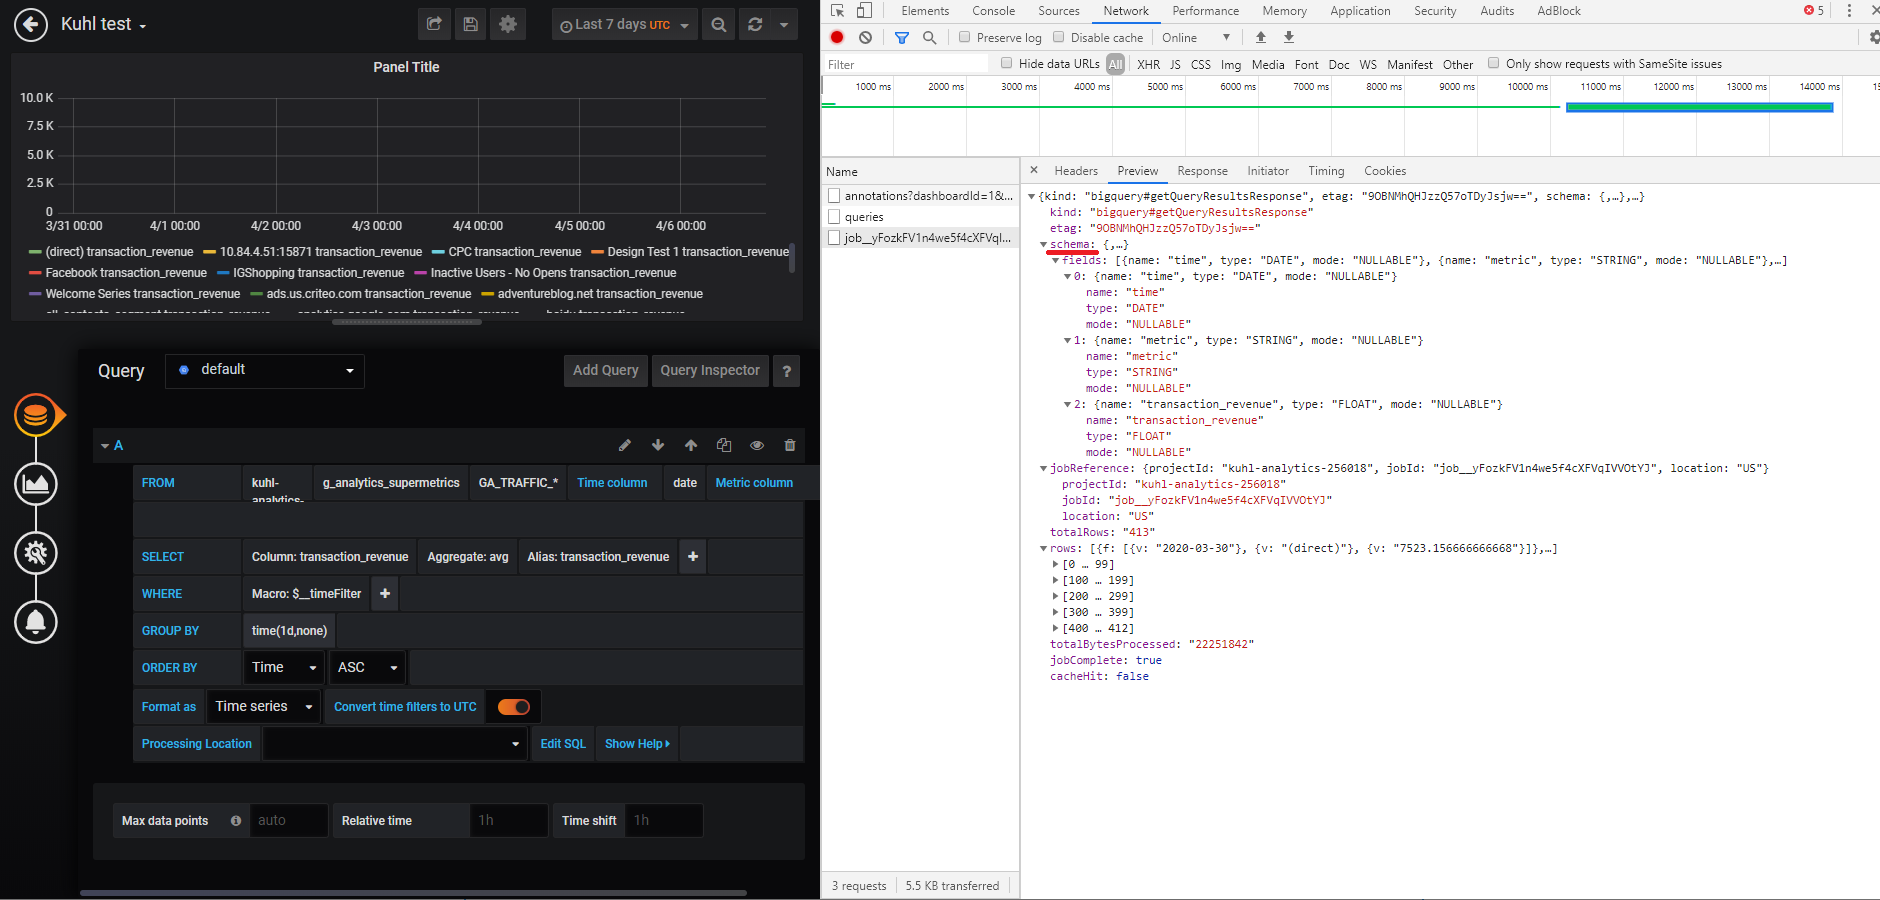The width and height of the screenshot is (1880, 900).
Task: Open the Alerting bell icon in the sidebar
Action: coord(36,622)
